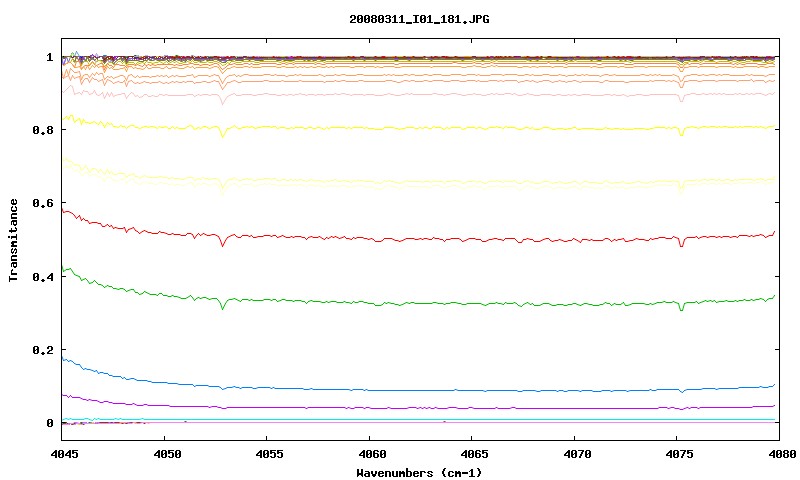Click the blue spectrum curve
Image resolution: width=800 pixels, height=480 pixels.
418,390
